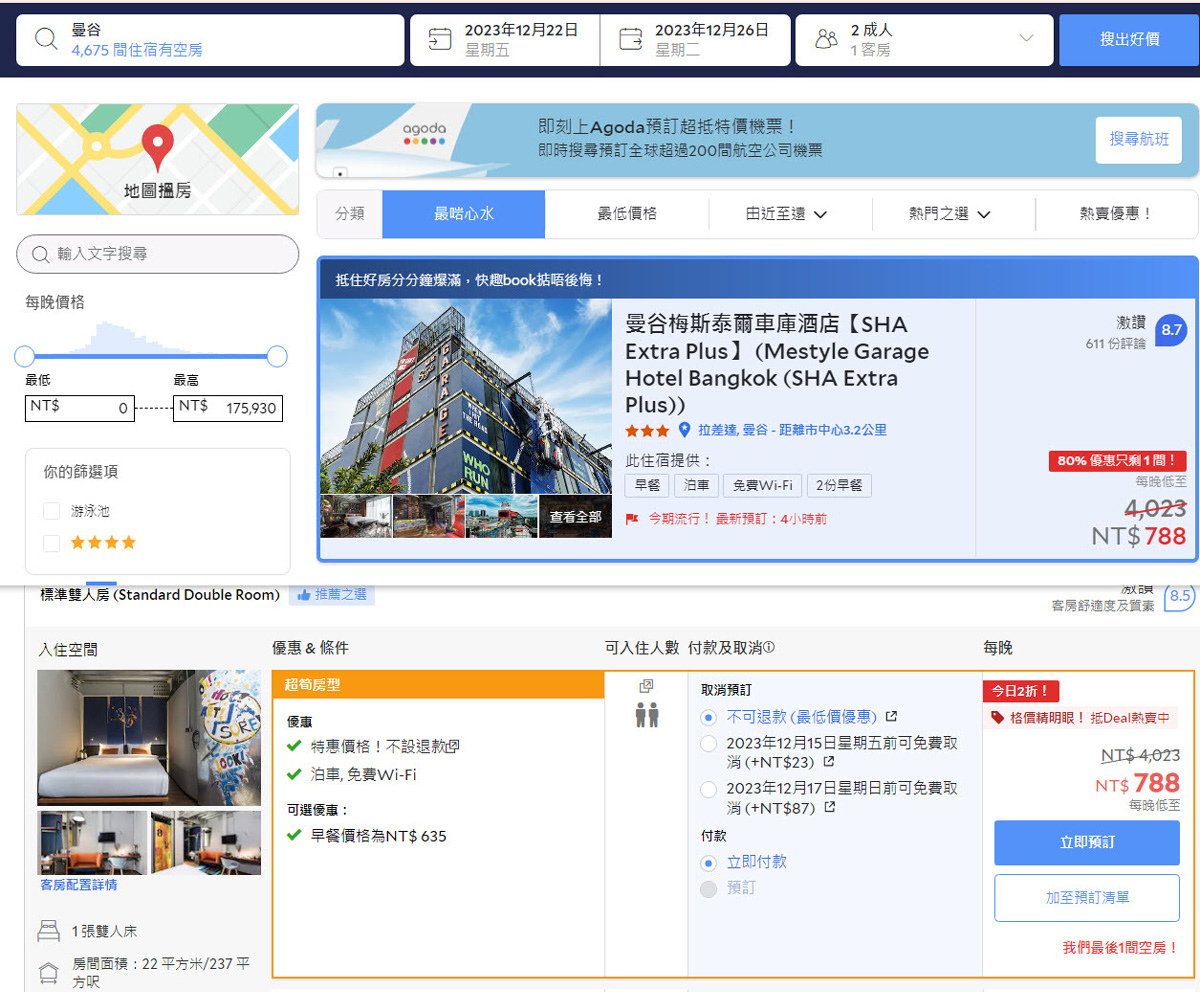Click the red map pin icon
Image resolution: width=1200 pixels, height=993 pixels.
157,147
